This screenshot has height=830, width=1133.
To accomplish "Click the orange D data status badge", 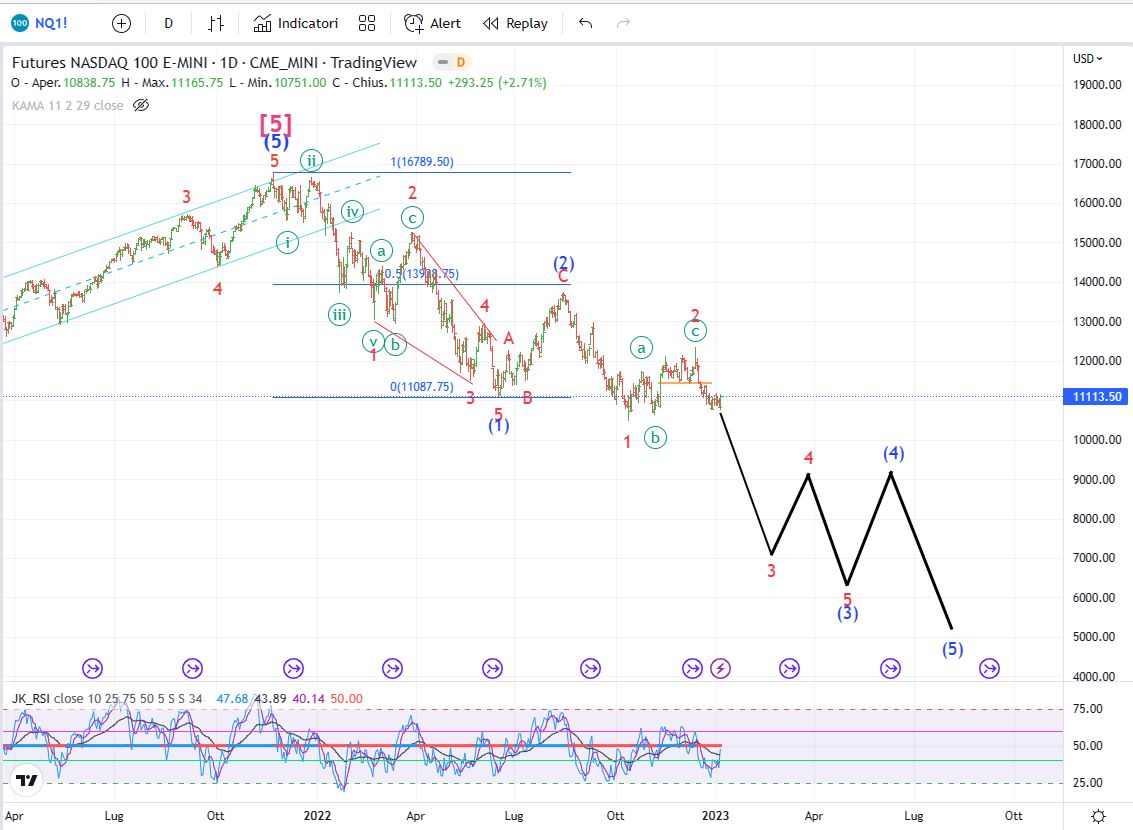I will (x=460, y=62).
